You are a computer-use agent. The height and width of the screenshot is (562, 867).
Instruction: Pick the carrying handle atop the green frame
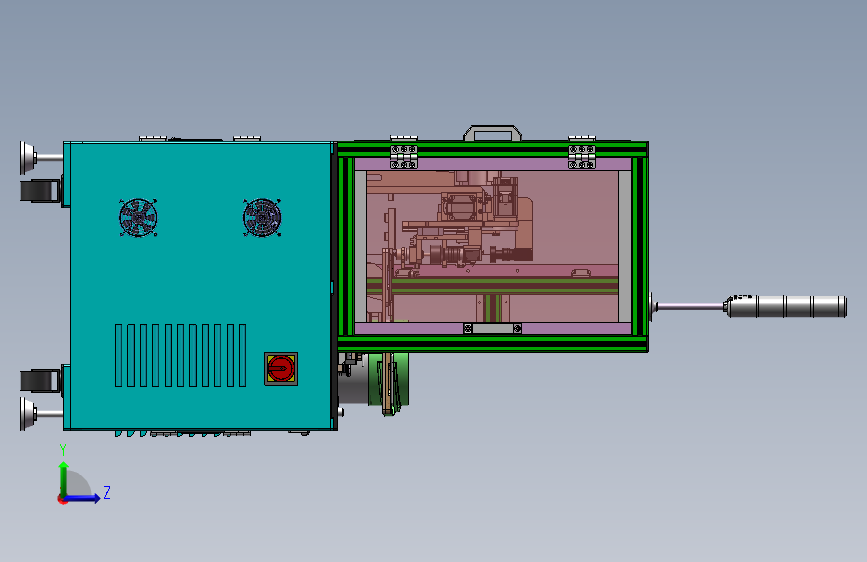point(492,133)
